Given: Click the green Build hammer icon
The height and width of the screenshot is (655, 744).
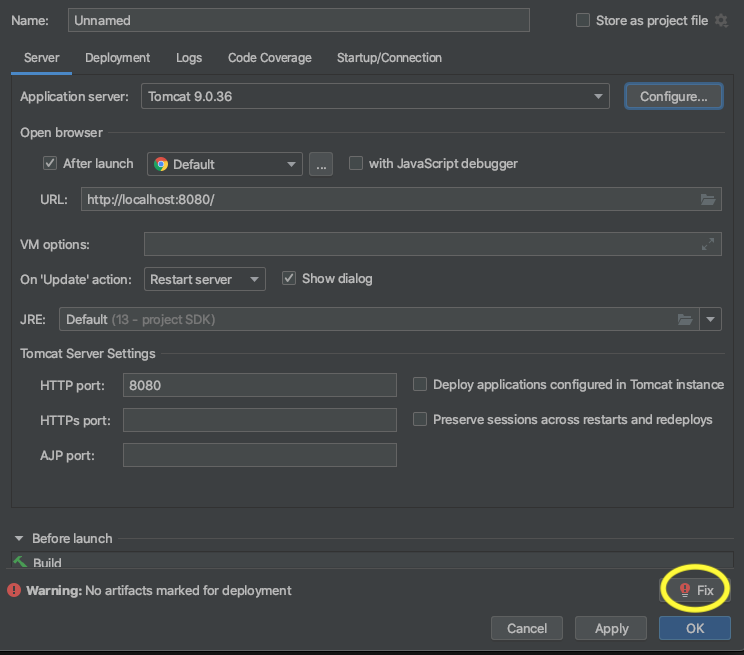Looking at the screenshot, I should 20,562.
